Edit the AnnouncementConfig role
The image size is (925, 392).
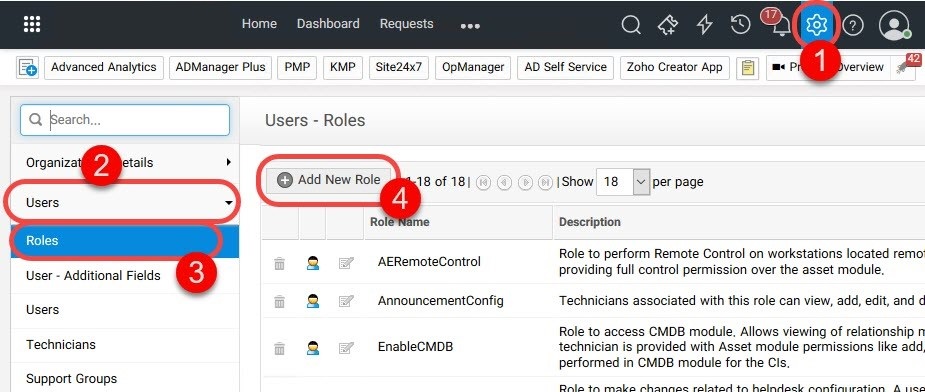pos(346,301)
